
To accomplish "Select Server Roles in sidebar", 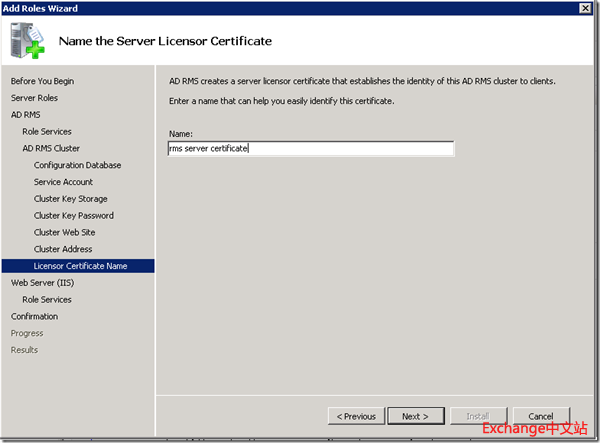I will 34,98.
